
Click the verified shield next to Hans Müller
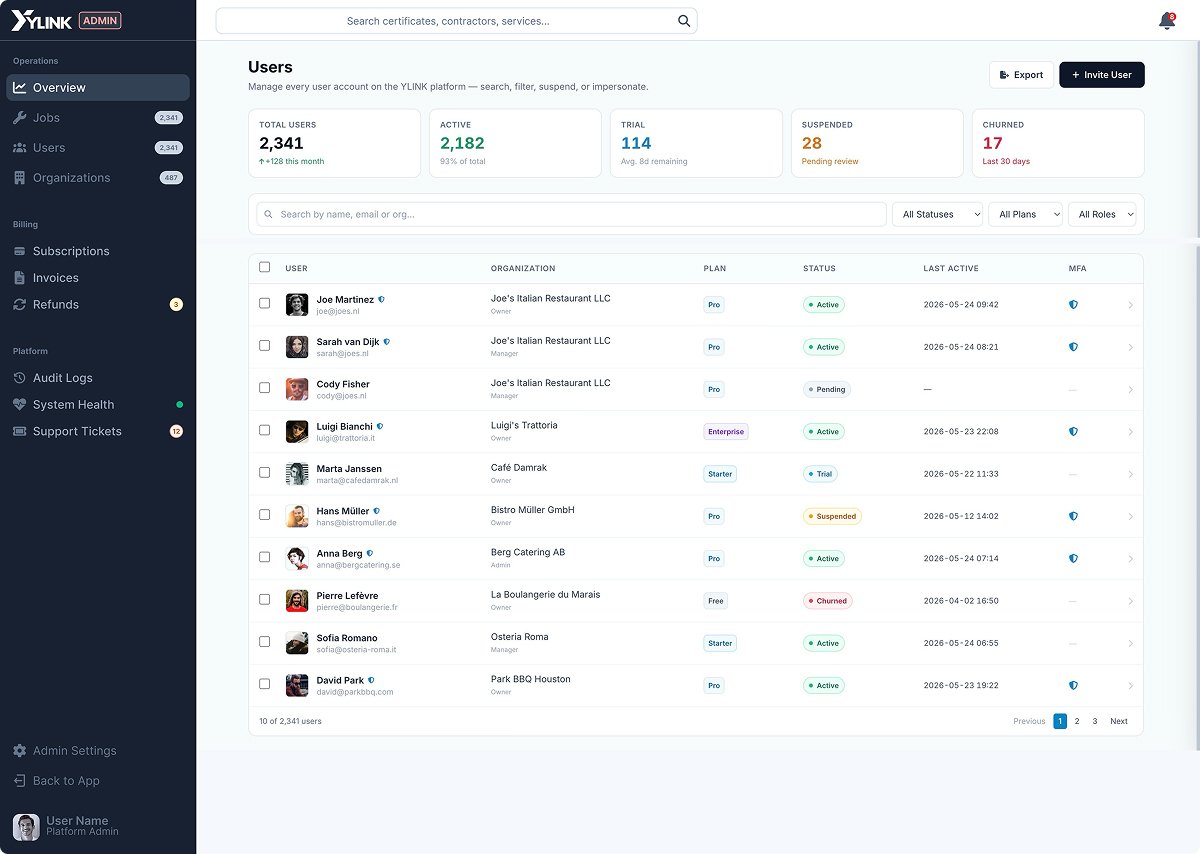point(377,511)
